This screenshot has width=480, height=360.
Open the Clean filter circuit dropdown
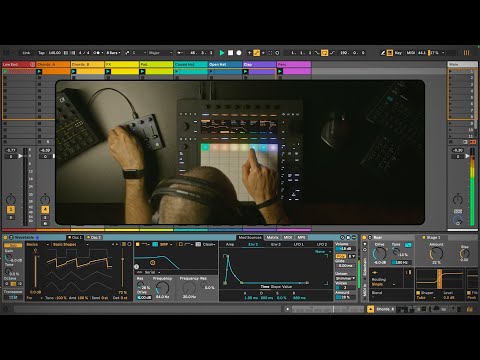click(x=209, y=244)
